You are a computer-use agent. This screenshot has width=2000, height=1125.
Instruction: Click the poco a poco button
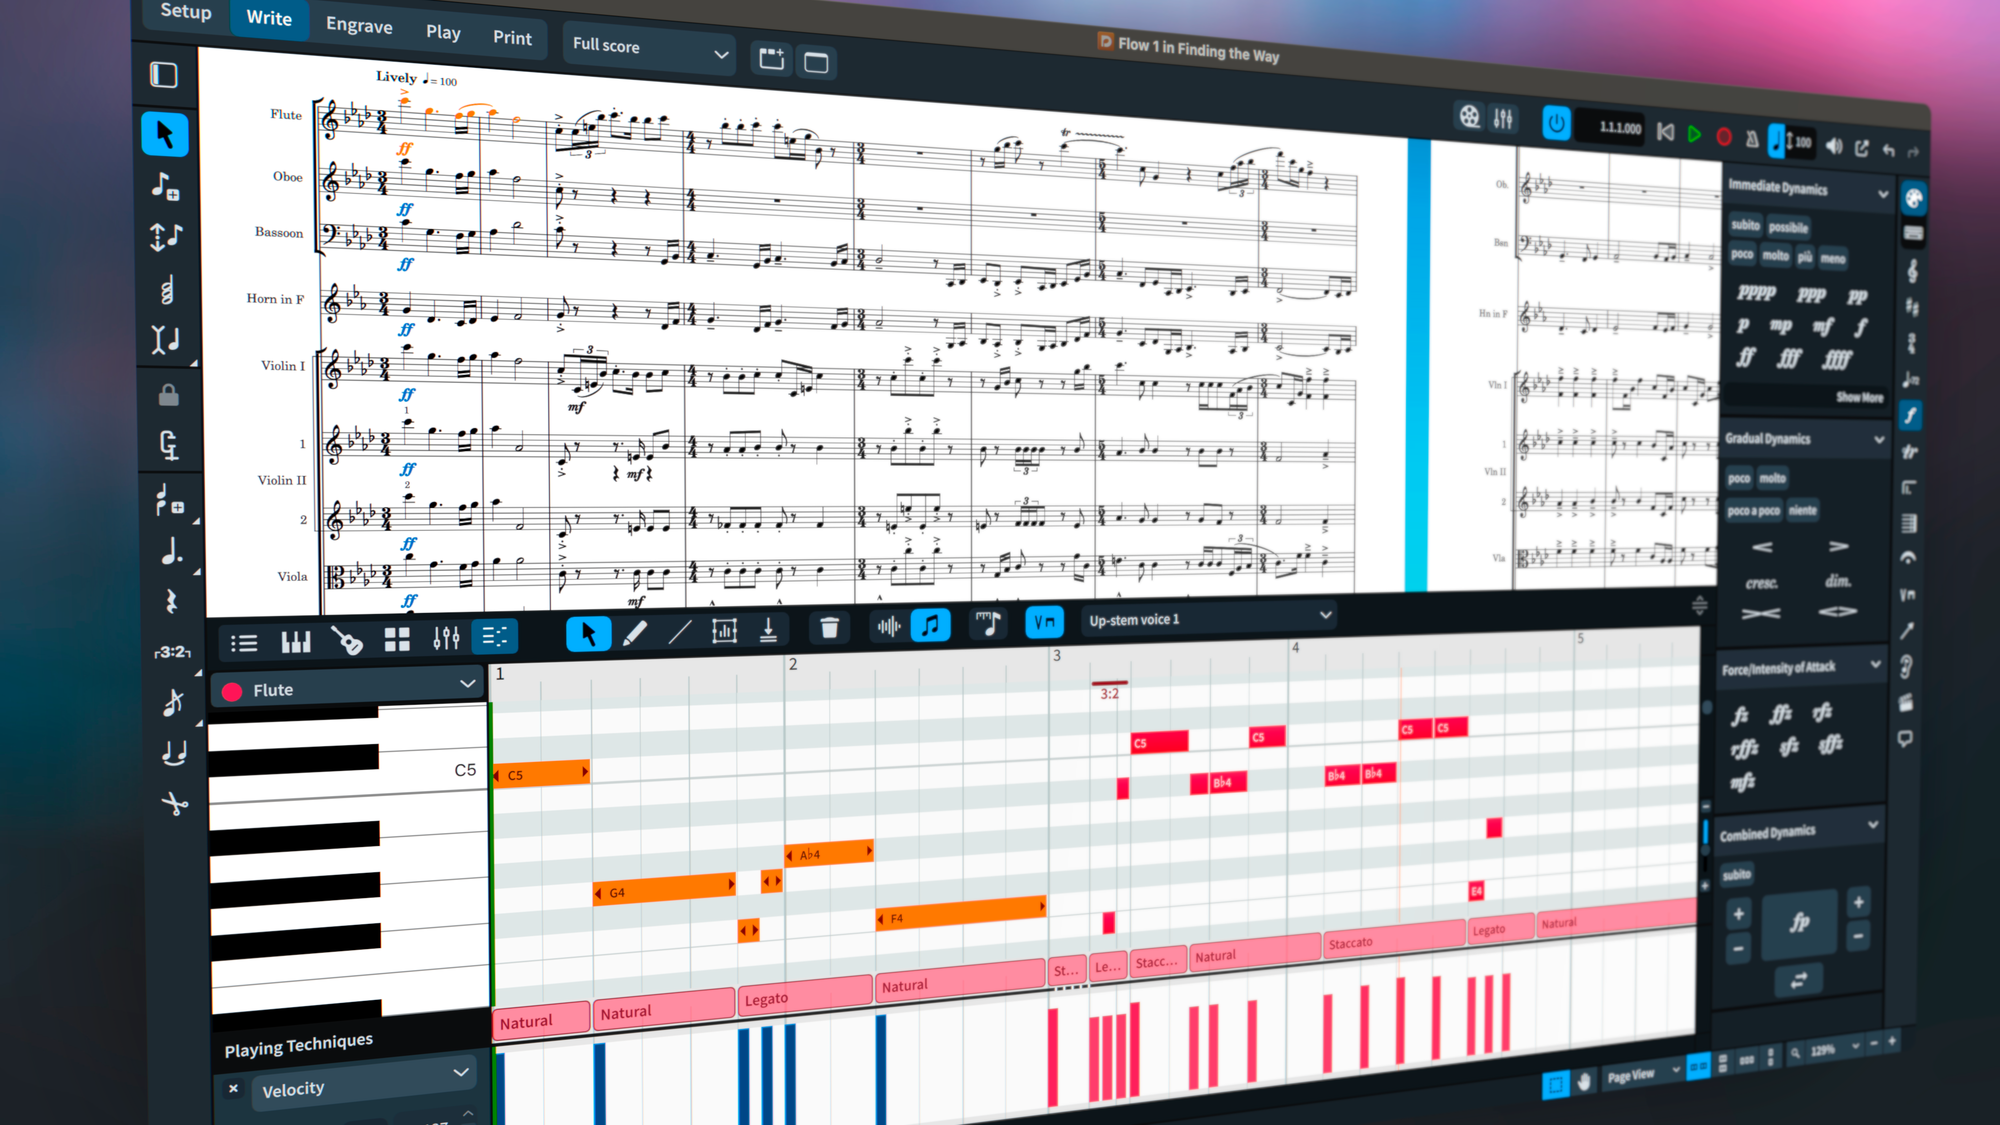point(1753,511)
